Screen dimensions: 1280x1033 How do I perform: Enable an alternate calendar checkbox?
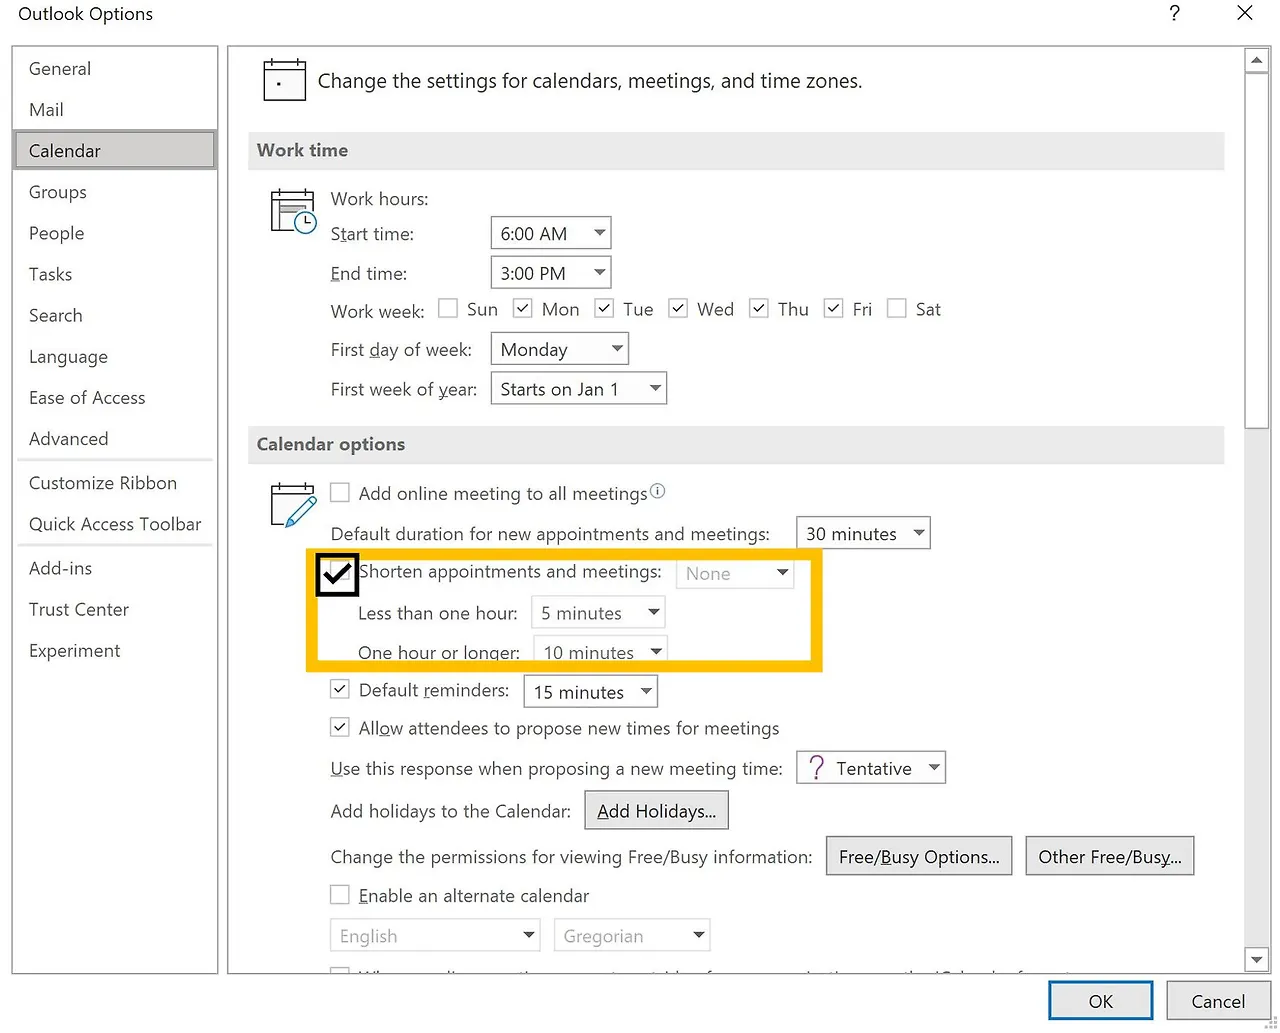click(340, 894)
